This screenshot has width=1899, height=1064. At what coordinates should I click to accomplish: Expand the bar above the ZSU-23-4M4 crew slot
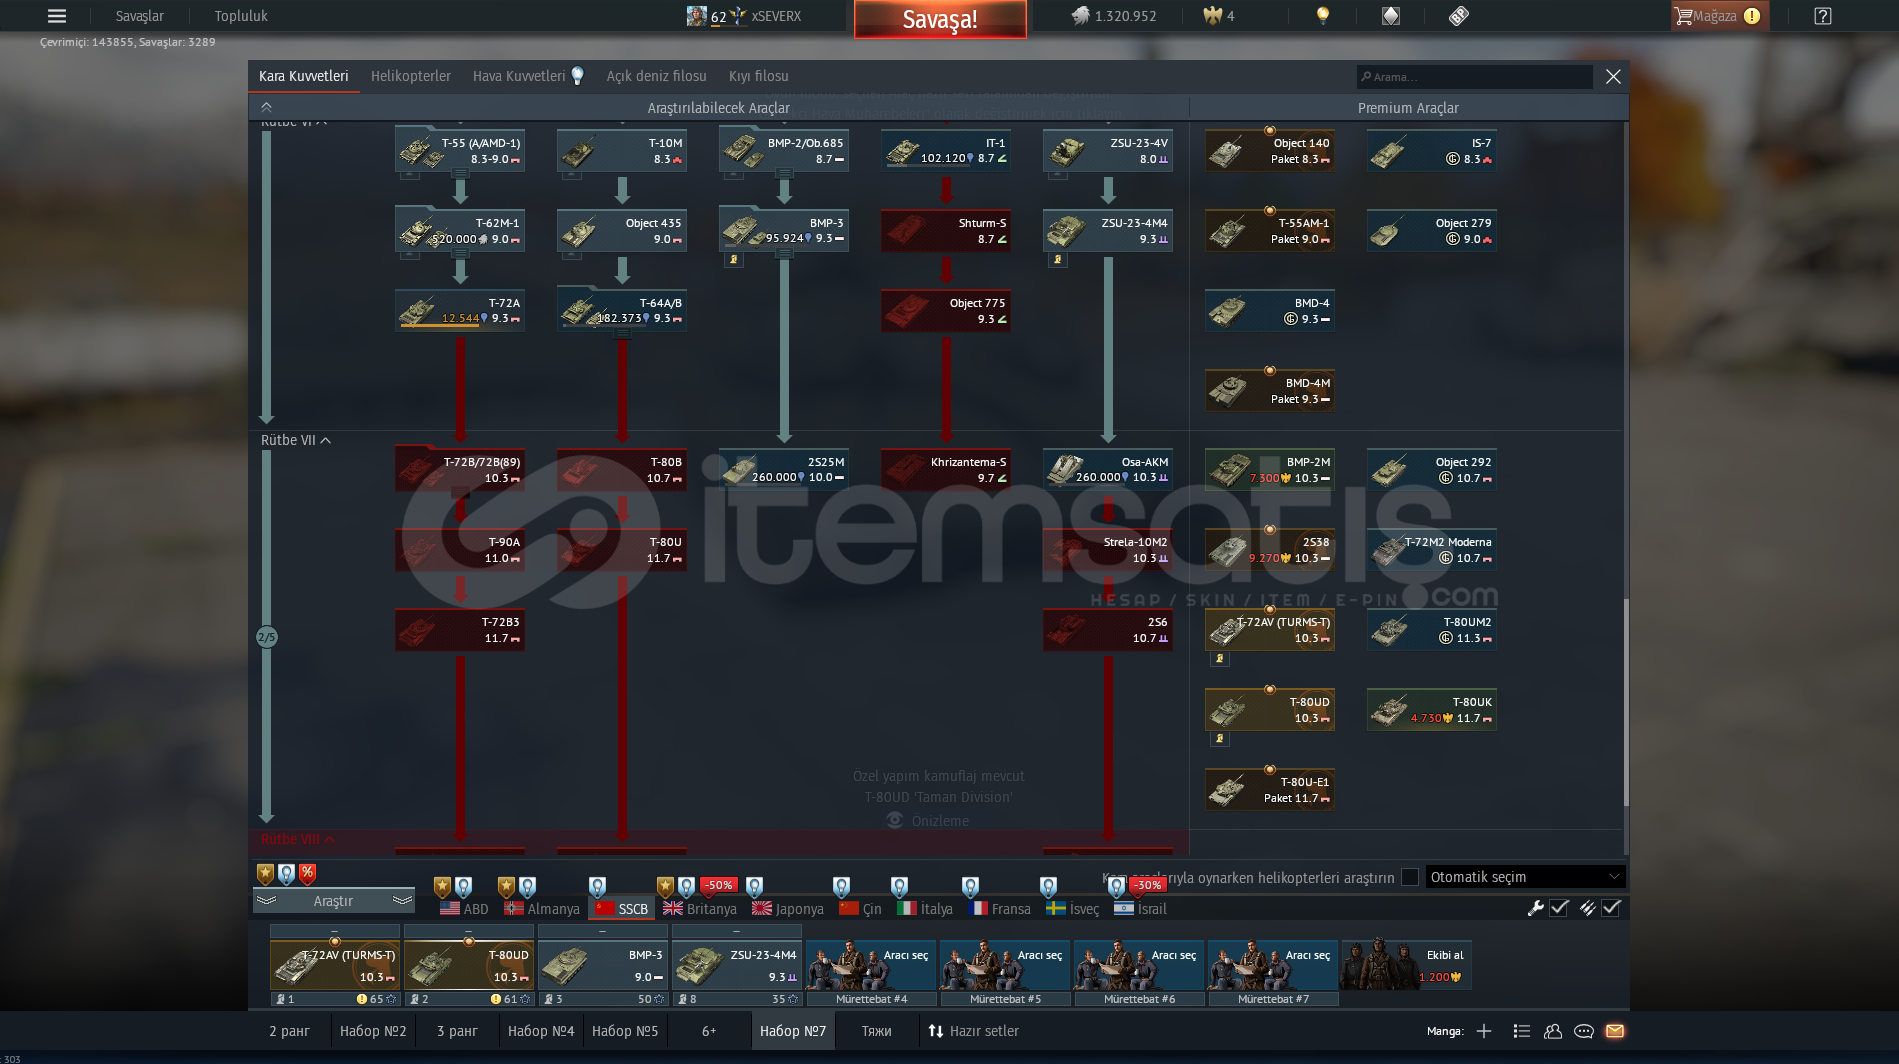coord(737,931)
